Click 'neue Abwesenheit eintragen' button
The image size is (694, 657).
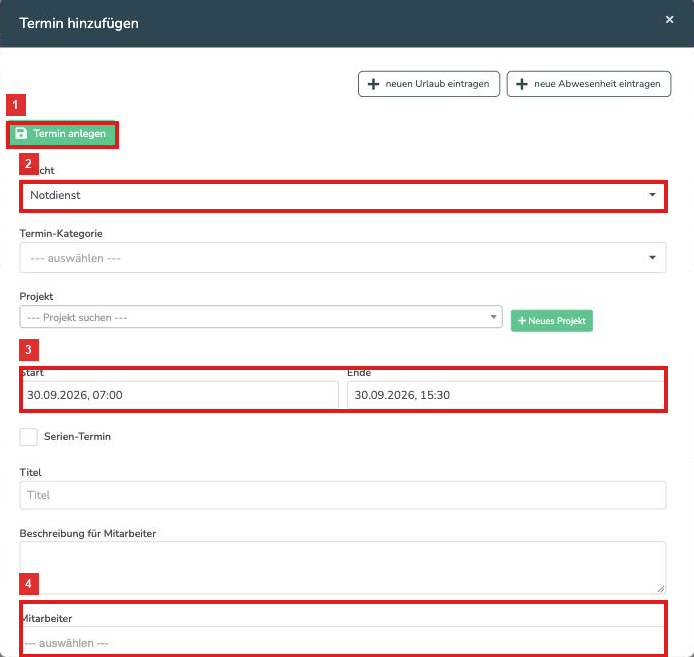click(589, 84)
